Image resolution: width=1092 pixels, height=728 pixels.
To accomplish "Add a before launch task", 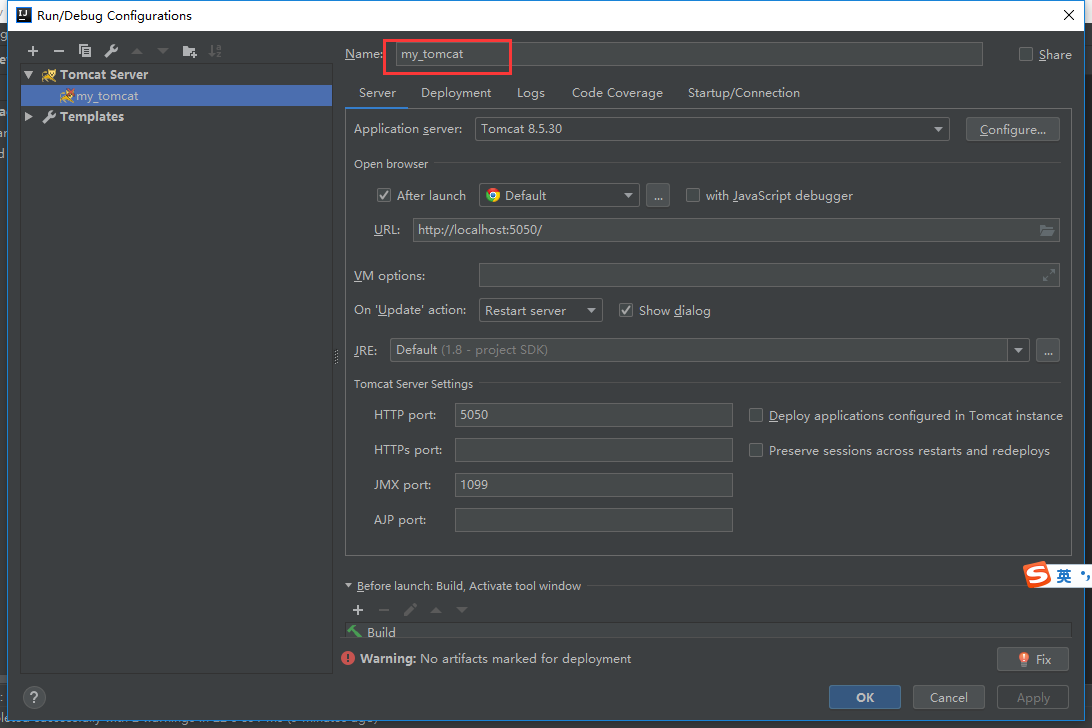I will click(358, 610).
